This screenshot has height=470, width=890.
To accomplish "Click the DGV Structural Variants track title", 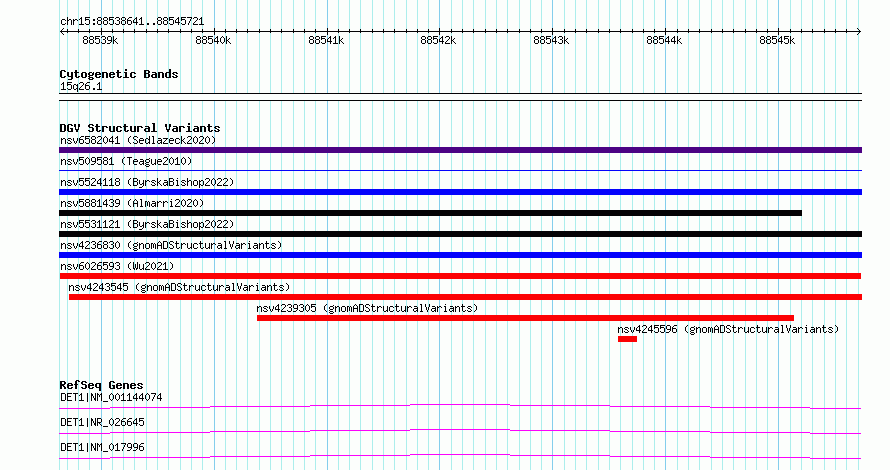I will click(x=140, y=128).
